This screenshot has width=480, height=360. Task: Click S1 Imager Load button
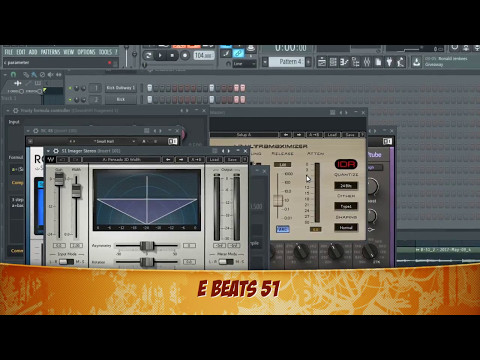214,160
